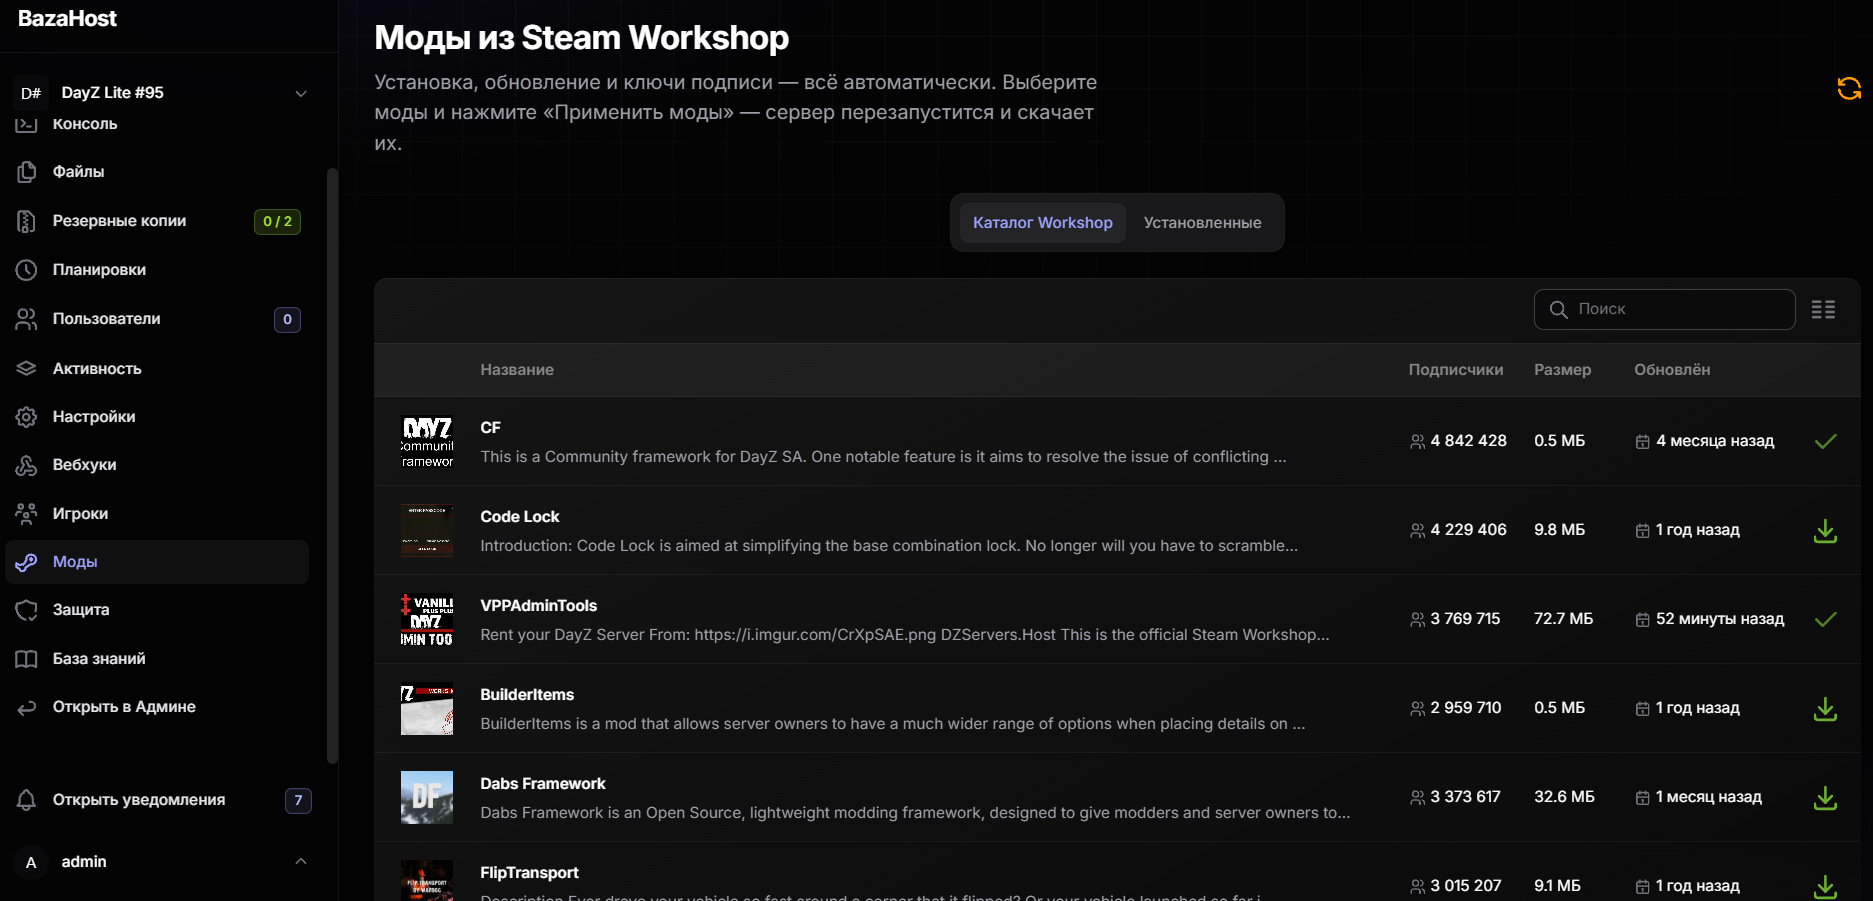This screenshot has width=1873, height=901.
Task: Expand the DayZ Lite #95 server dropdown
Action: 300,93
